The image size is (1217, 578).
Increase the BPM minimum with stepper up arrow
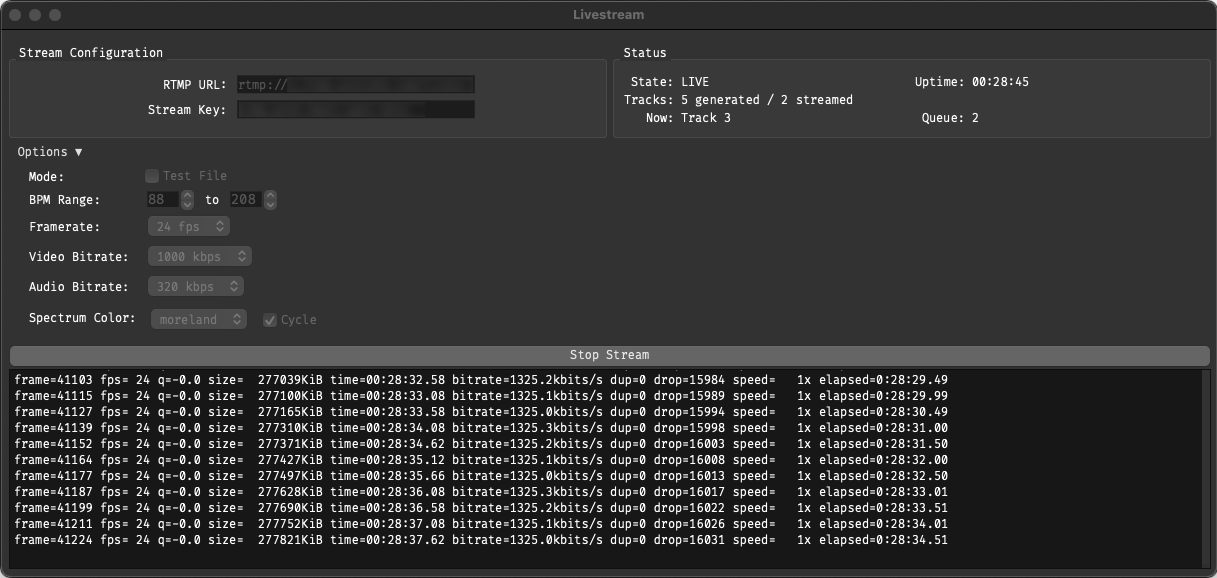point(187,196)
